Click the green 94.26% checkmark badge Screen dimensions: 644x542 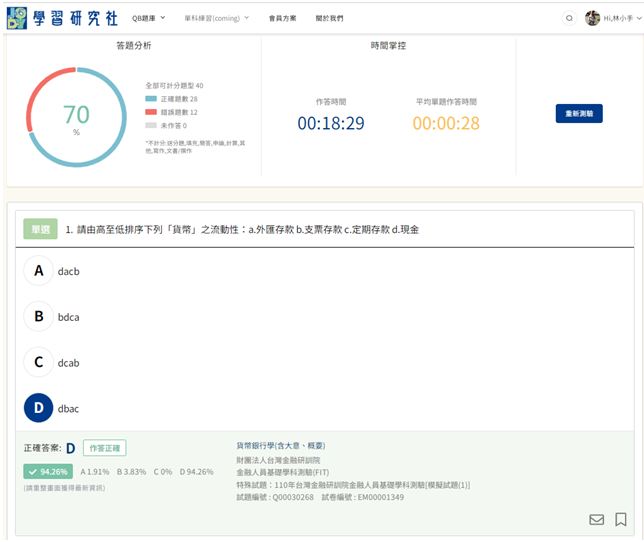coord(48,471)
